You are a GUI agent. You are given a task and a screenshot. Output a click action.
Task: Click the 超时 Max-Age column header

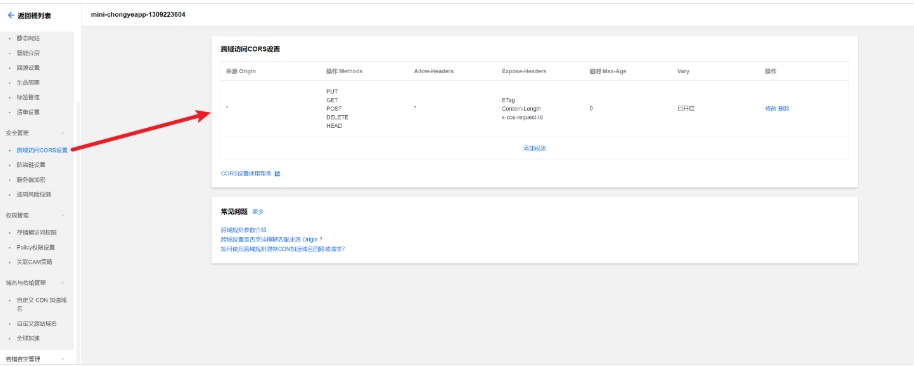pos(607,71)
